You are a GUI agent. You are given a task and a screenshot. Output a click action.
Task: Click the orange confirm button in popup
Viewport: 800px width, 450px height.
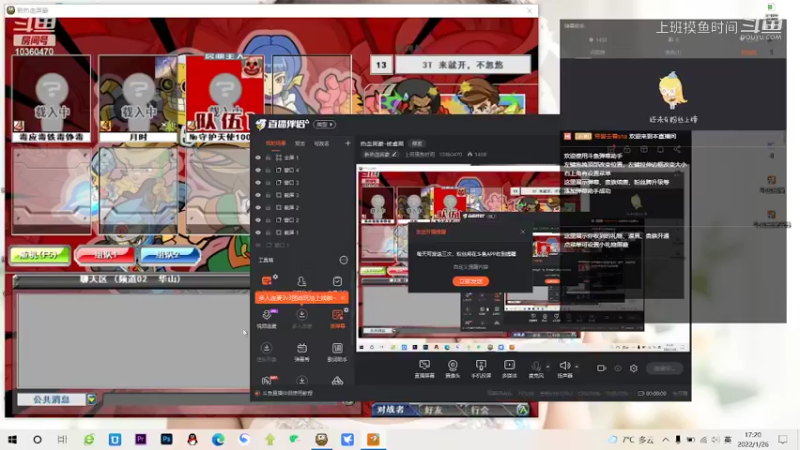point(470,281)
